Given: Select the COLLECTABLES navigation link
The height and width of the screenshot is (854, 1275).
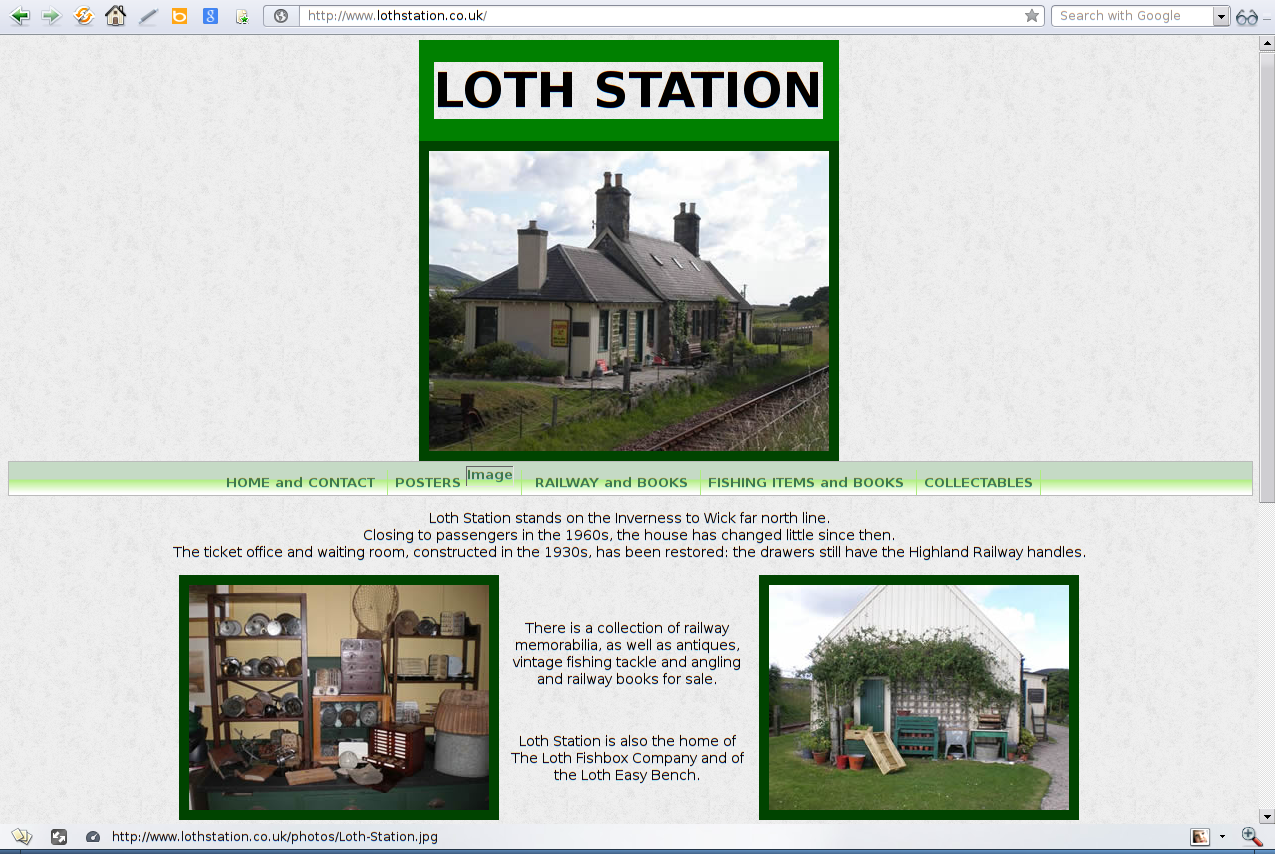Looking at the screenshot, I should point(978,483).
